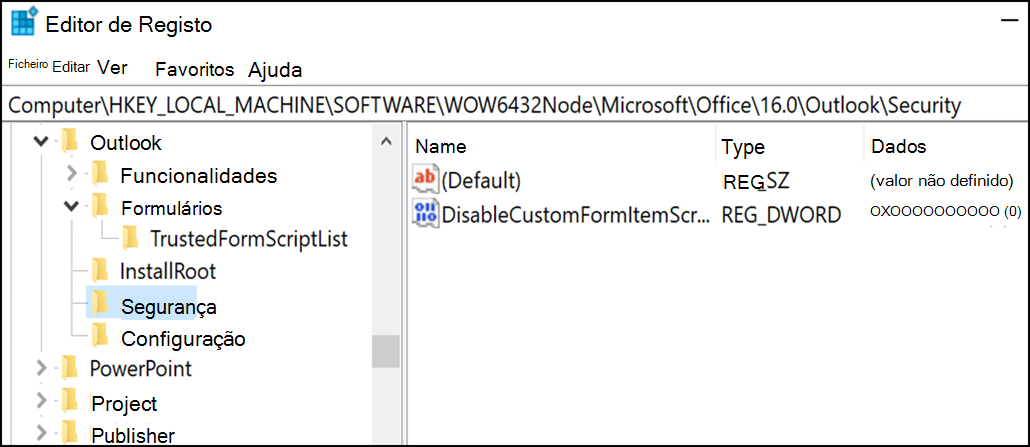Click the Editor de Registo app icon
1030x447 pixels.
(24, 24)
